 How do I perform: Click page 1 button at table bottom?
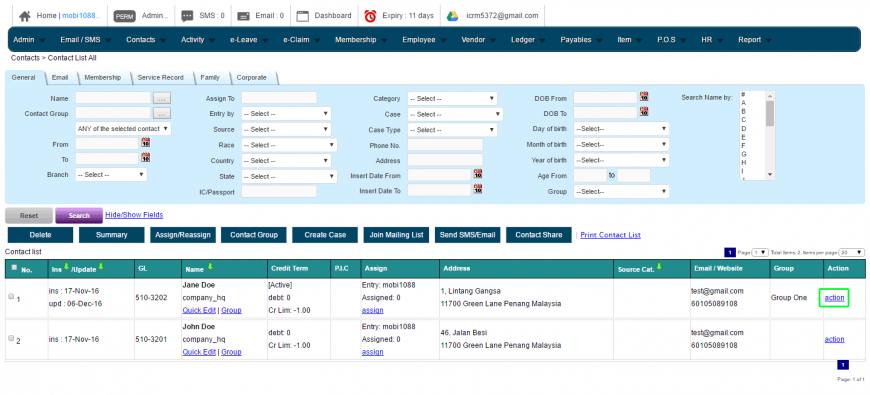[842, 365]
